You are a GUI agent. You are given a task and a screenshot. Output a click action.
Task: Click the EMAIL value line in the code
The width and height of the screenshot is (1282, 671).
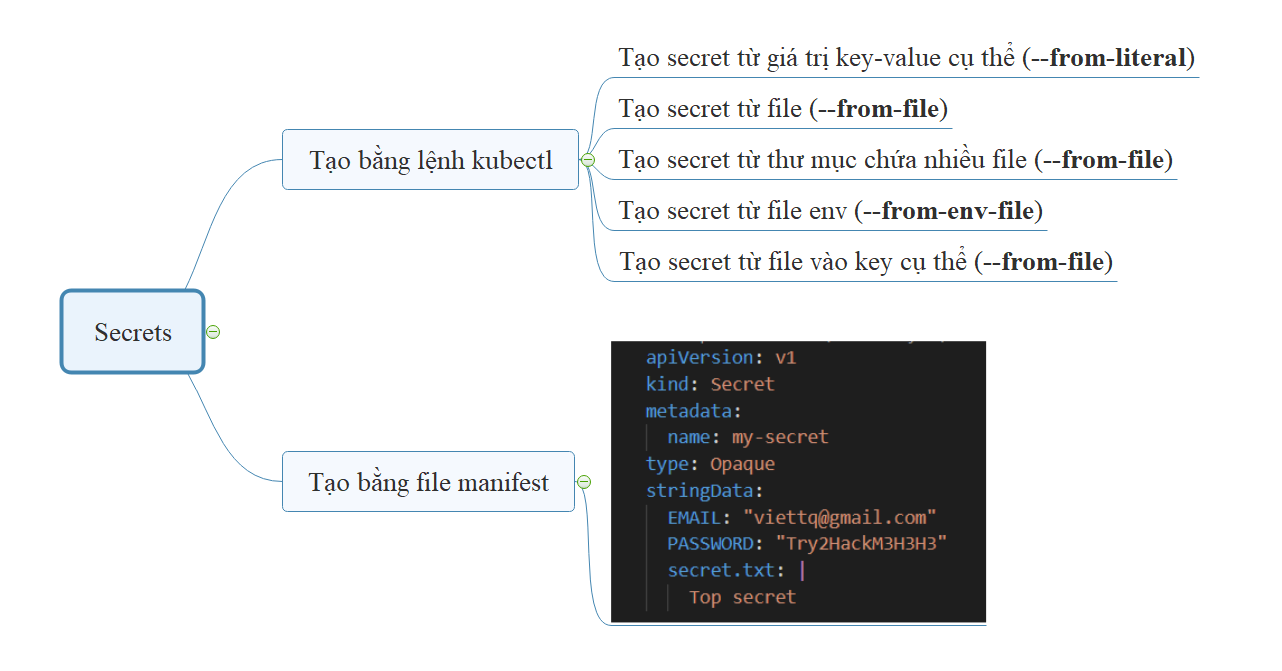(x=801, y=517)
